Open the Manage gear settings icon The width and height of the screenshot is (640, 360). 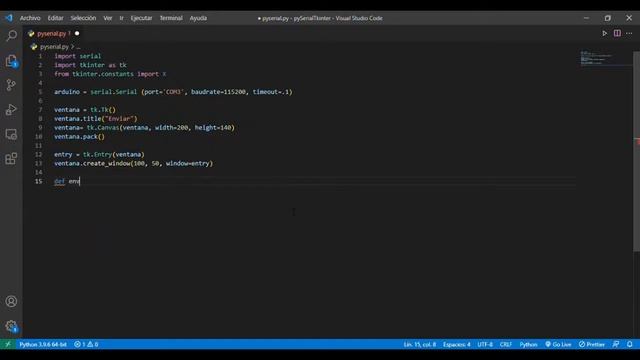pos(11,326)
